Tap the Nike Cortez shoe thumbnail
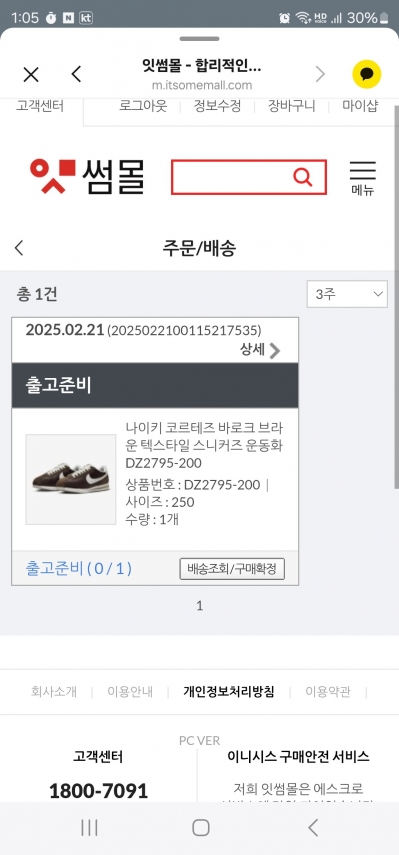This screenshot has height=855, width=399. [71, 479]
